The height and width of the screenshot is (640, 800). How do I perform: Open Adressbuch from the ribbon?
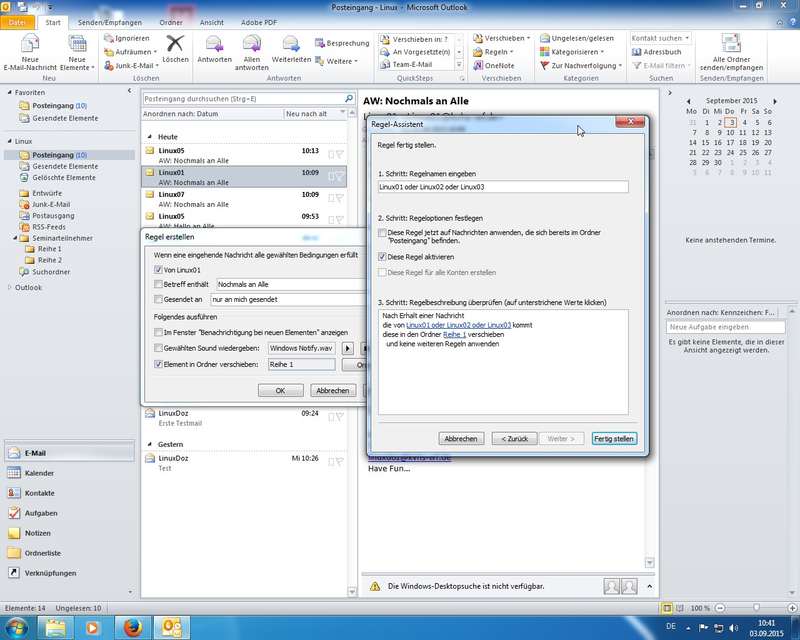point(663,51)
